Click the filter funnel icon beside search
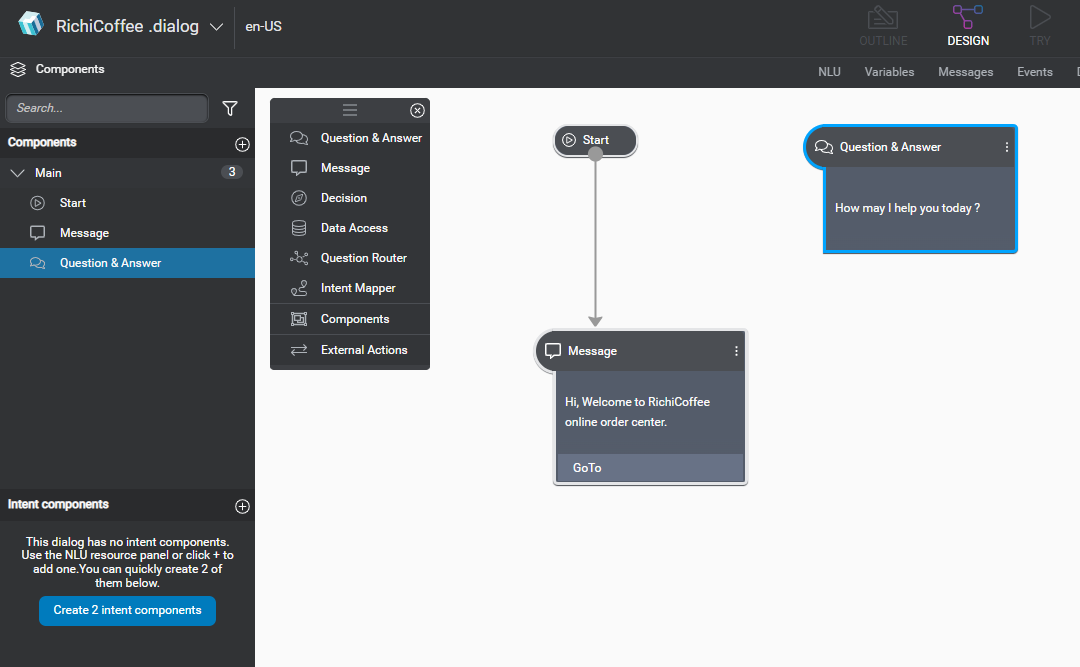 (x=230, y=108)
